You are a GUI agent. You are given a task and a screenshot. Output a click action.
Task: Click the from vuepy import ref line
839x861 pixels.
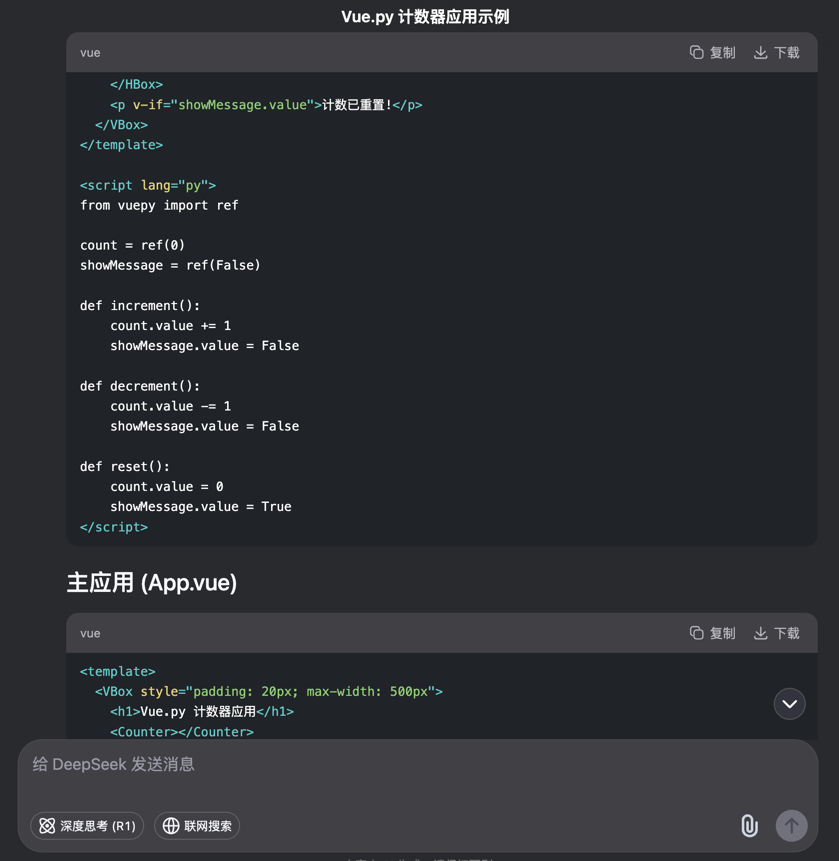click(159, 205)
